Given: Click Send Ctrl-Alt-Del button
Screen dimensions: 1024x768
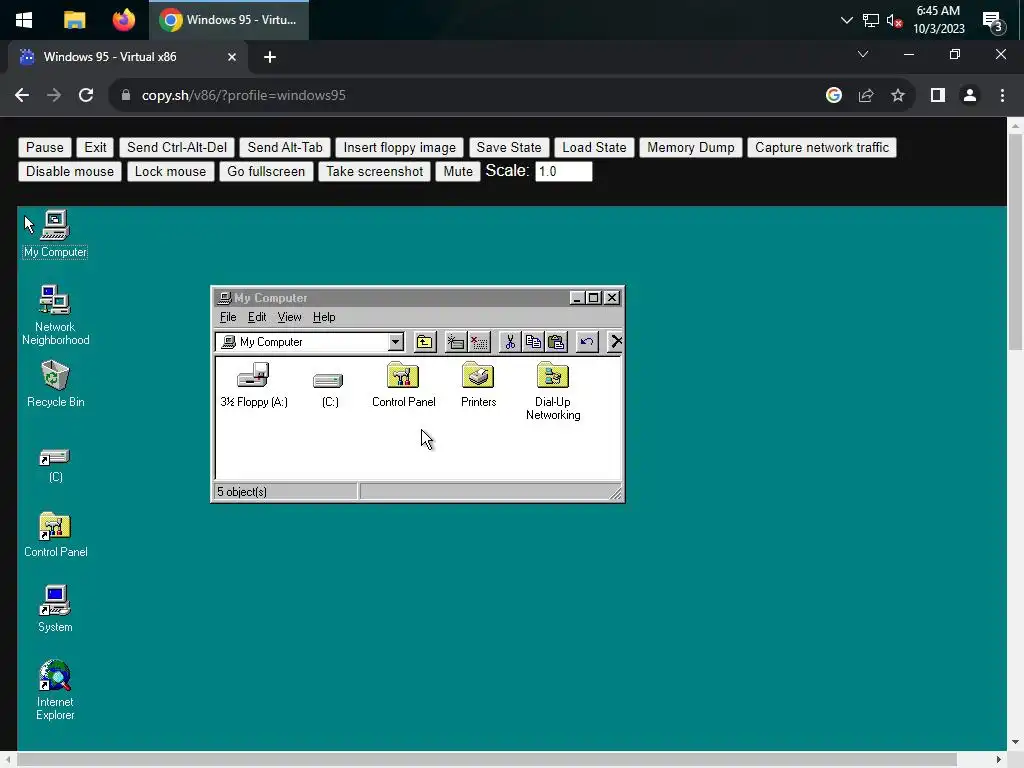Looking at the screenshot, I should click(x=177, y=148).
